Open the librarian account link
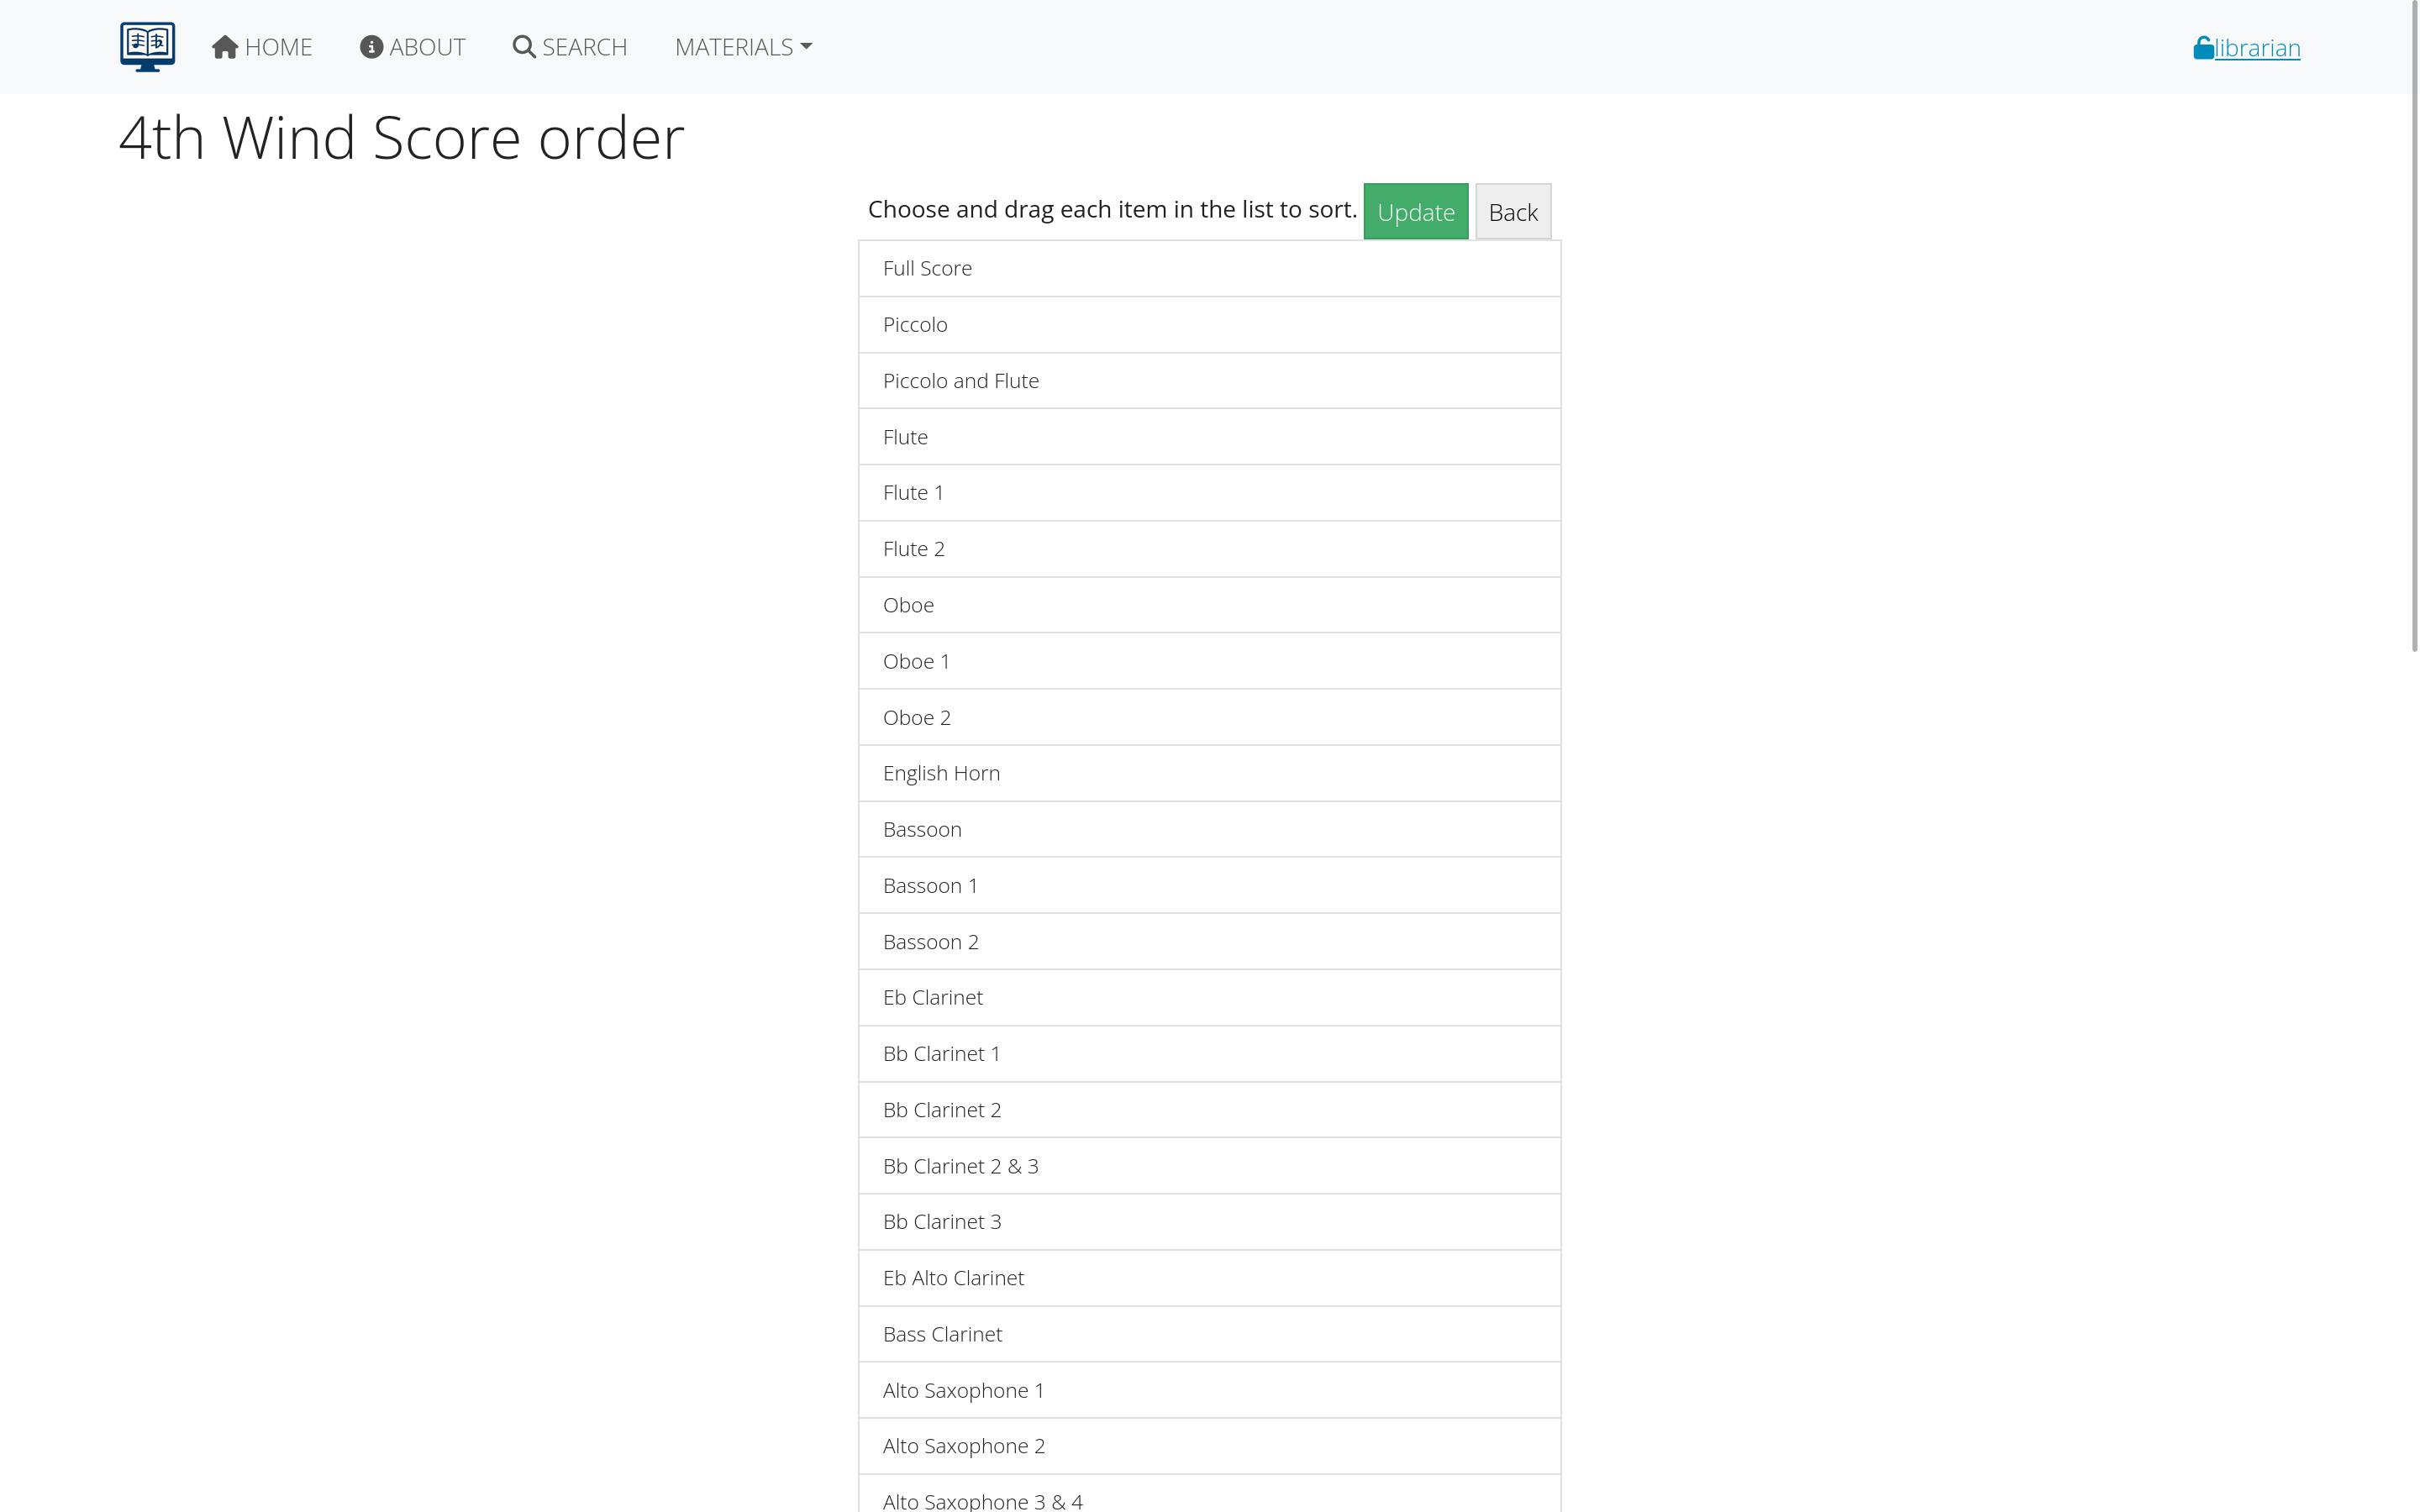2420x1512 pixels. pos(2255,47)
